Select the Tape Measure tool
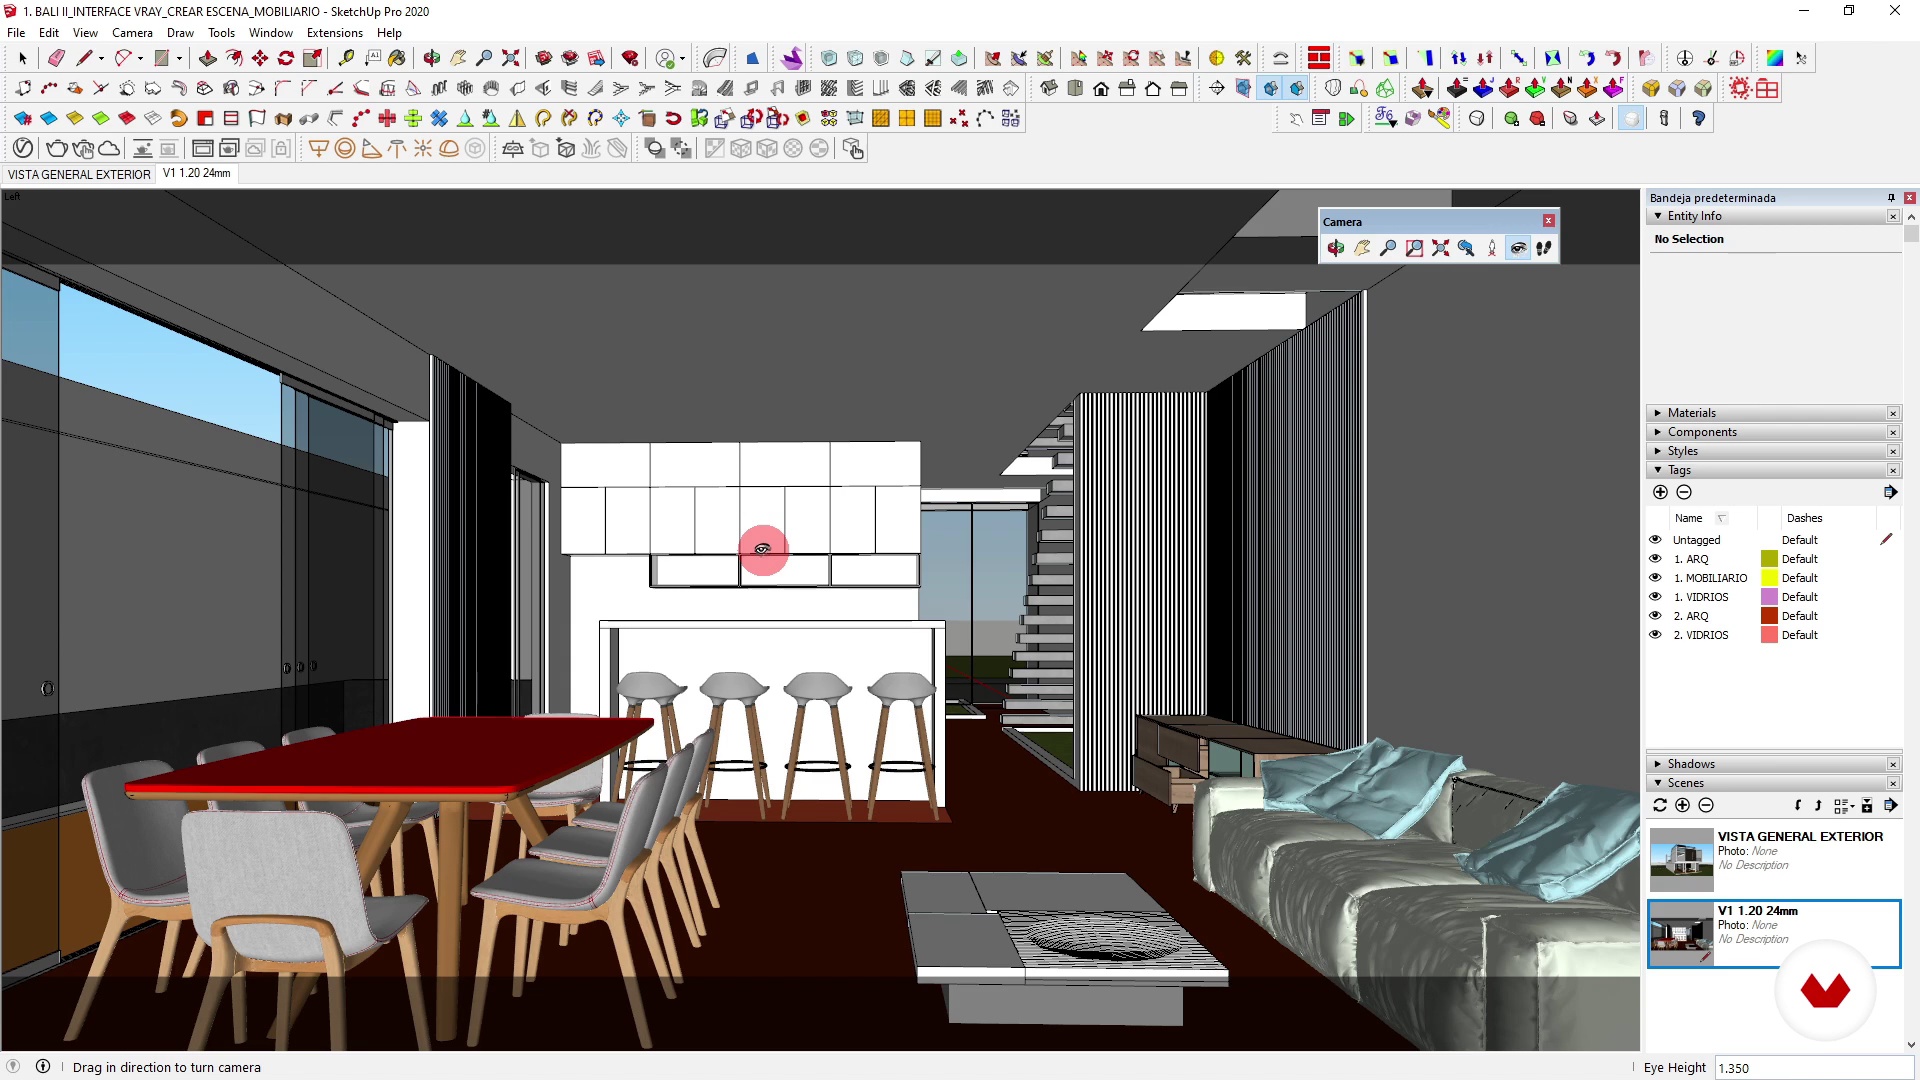1920x1080 pixels. (346, 58)
